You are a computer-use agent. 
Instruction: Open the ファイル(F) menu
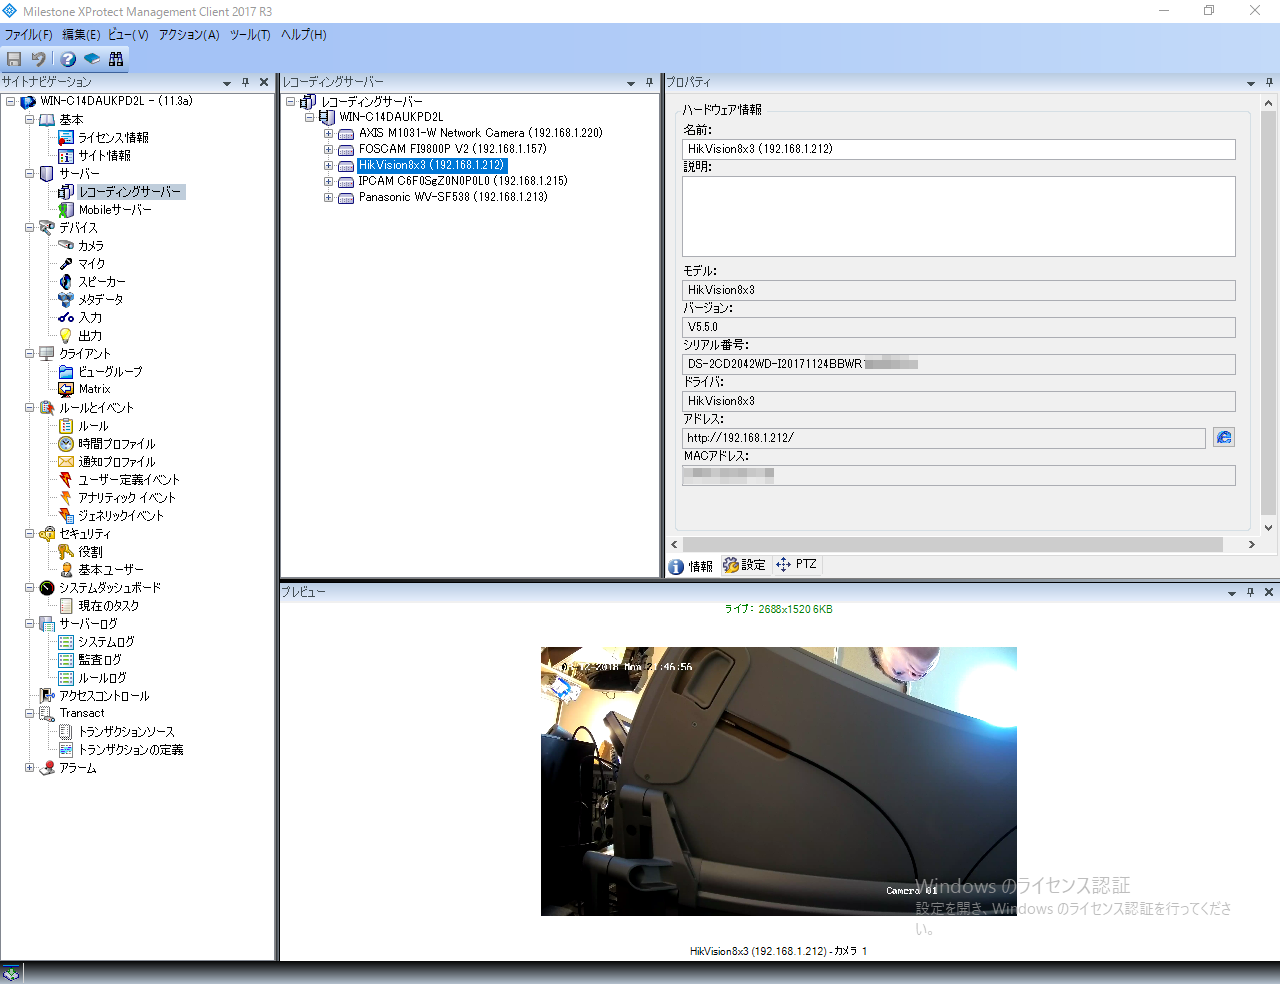28,34
